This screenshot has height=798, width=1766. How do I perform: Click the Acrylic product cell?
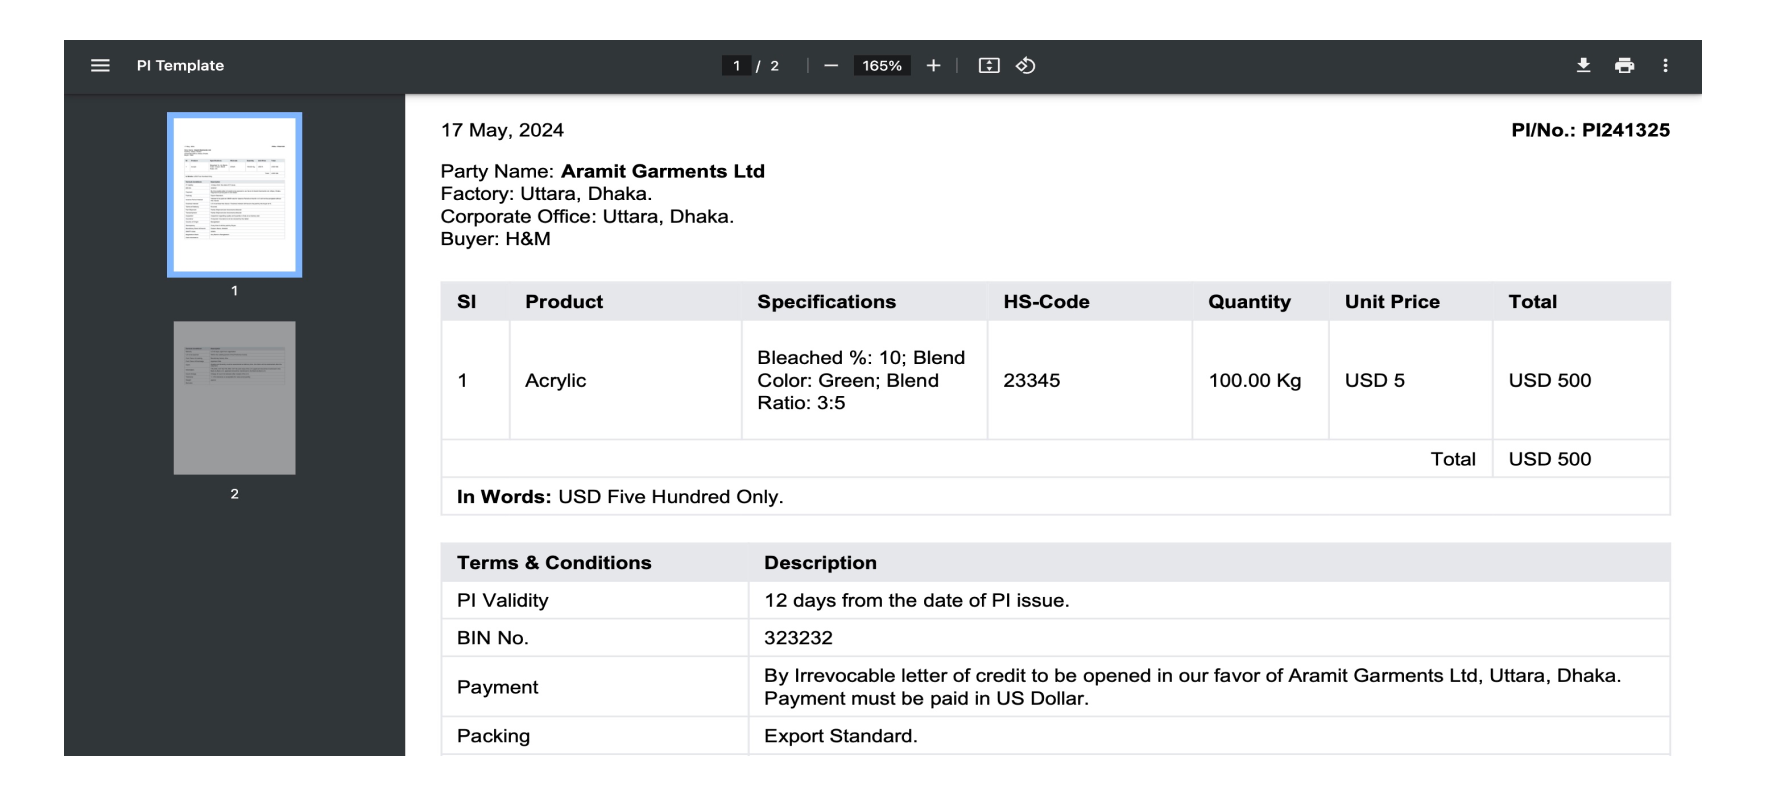tap(556, 381)
